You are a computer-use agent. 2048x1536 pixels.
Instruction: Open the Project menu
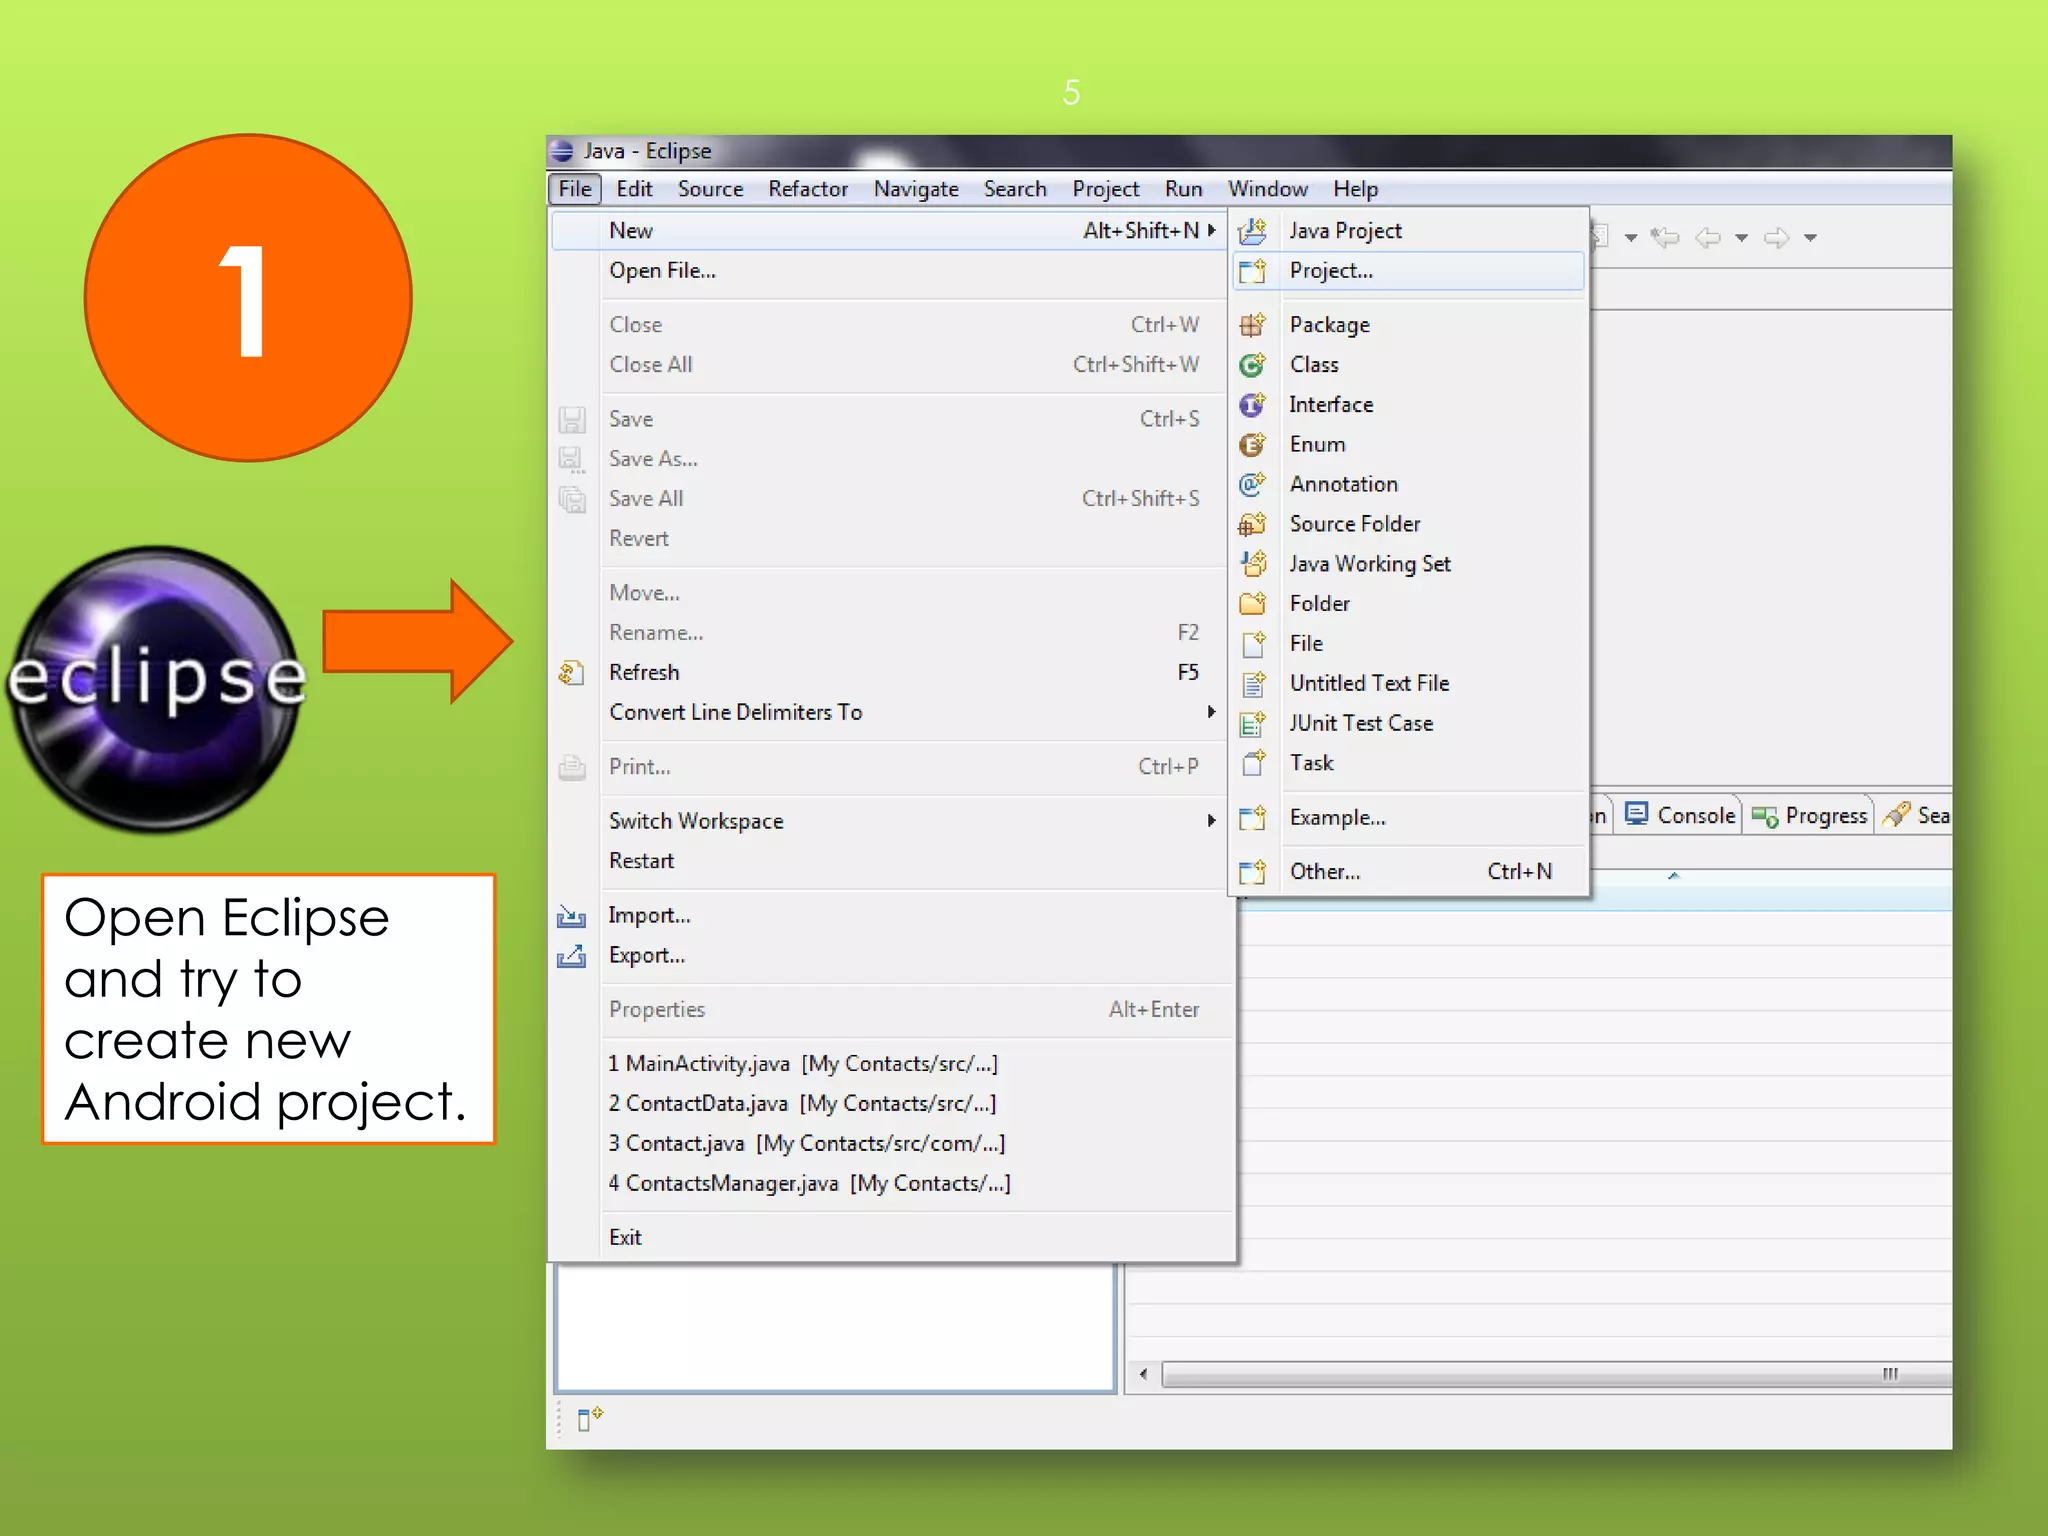pos(1106,189)
